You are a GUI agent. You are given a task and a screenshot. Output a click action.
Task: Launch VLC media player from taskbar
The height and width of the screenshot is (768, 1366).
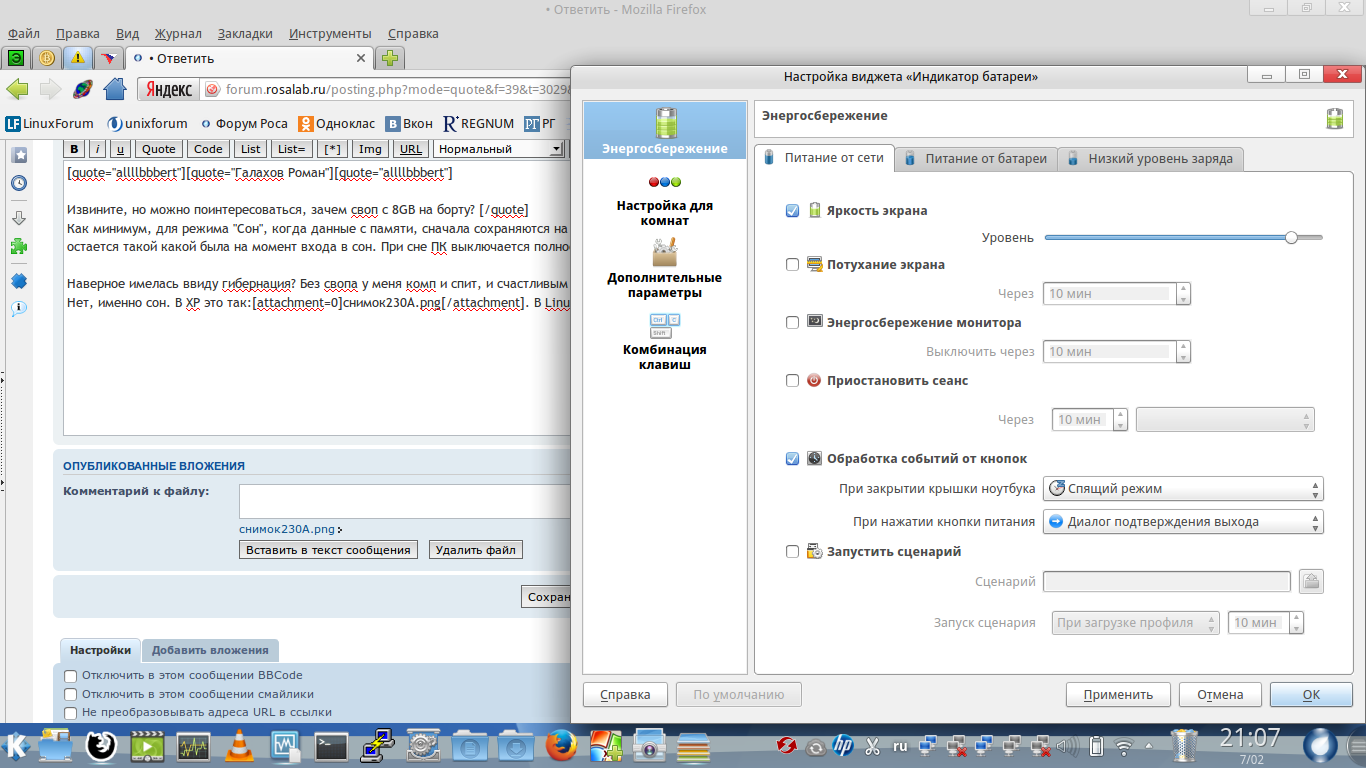point(240,746)
